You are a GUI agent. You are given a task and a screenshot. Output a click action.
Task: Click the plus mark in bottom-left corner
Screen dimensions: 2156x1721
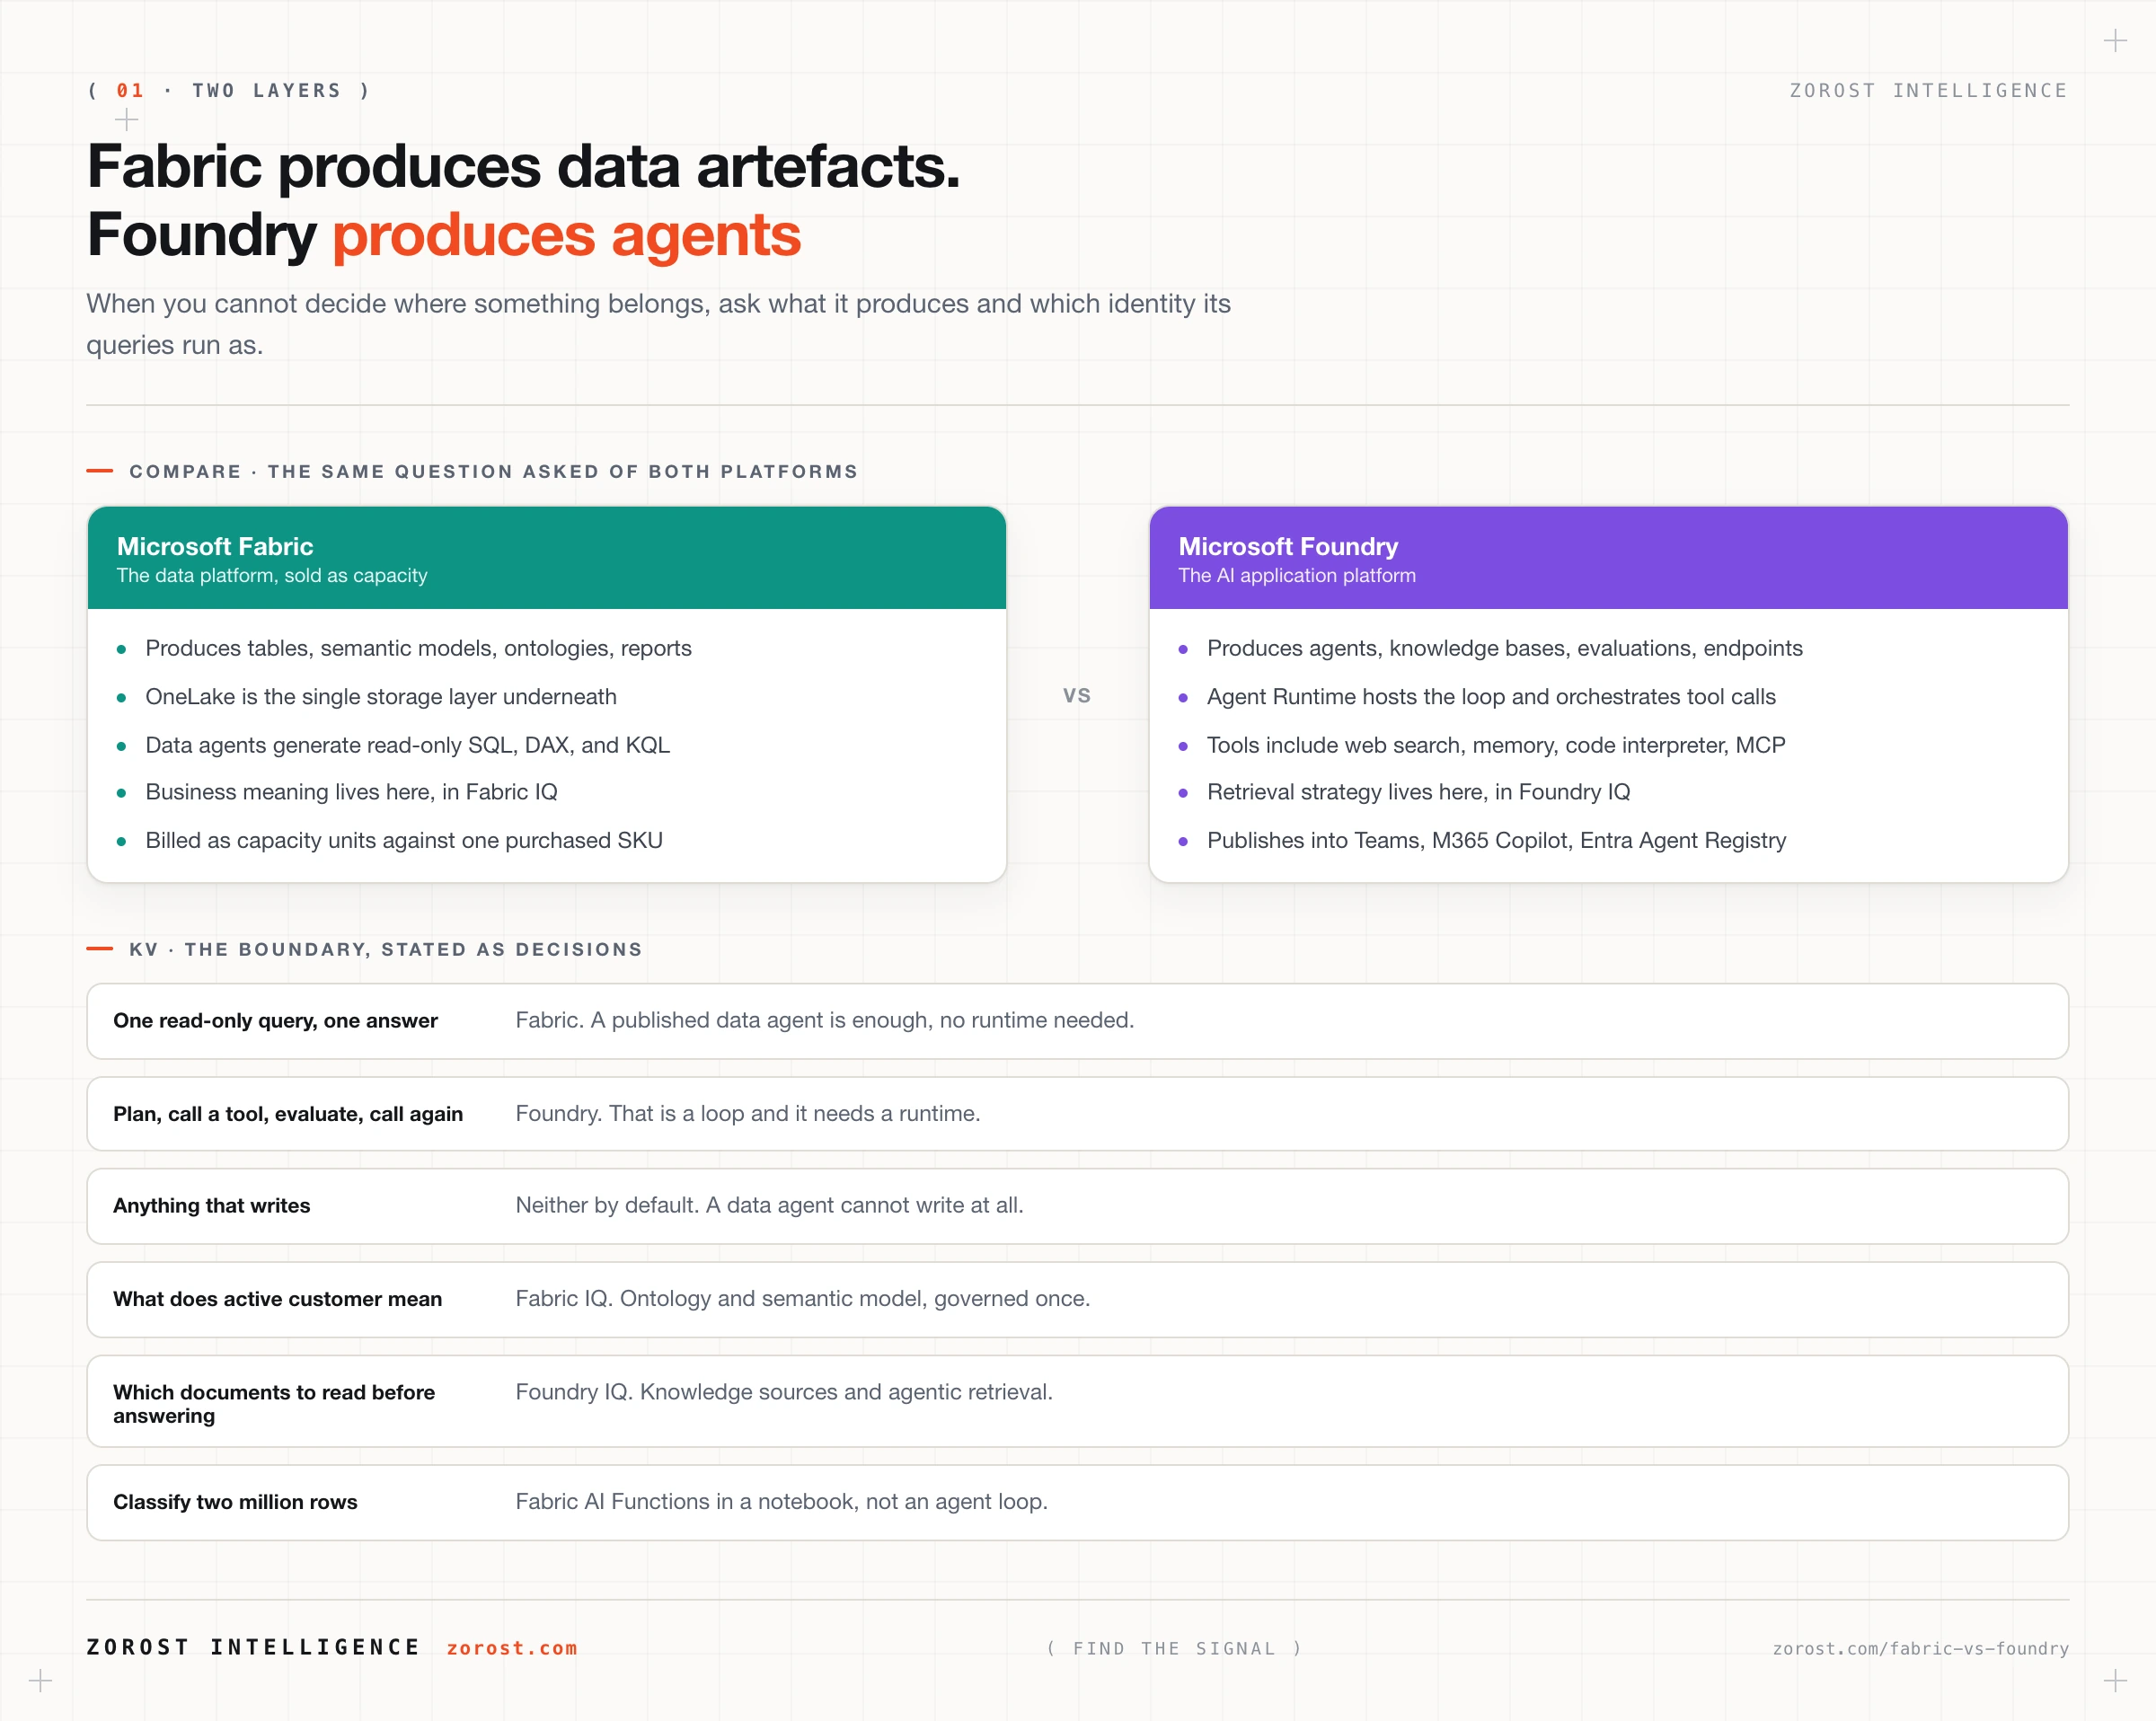pyautogui.click(x=40, y=1681)
